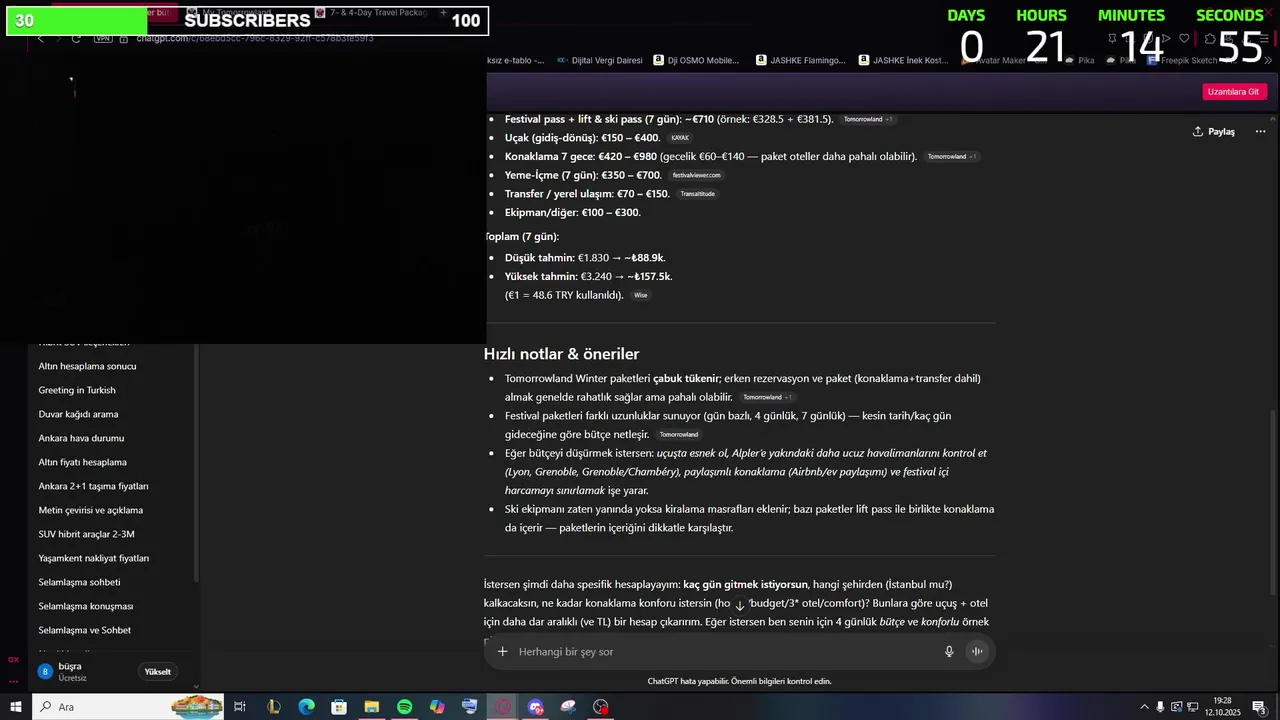The width and height of the screenshot is (1280, 720).
Task: Open the three-dot options next to Paylaş
Action: (1260, 132)
